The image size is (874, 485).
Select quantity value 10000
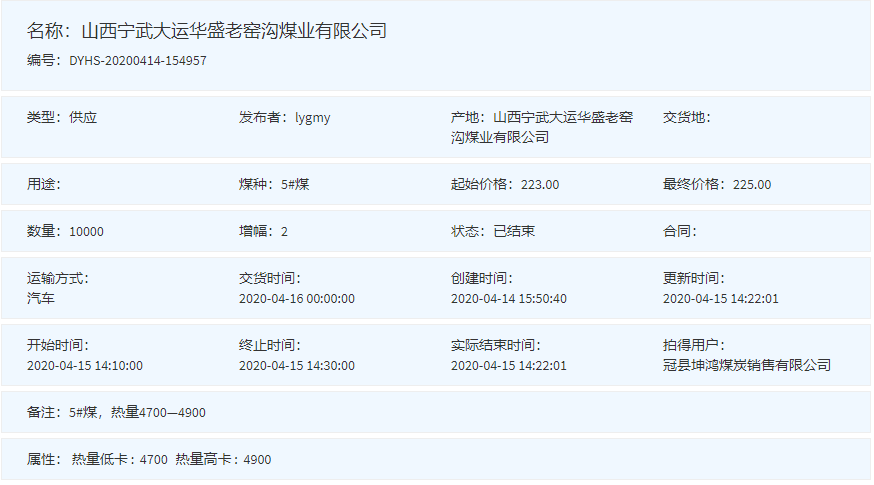click(86, 232)
